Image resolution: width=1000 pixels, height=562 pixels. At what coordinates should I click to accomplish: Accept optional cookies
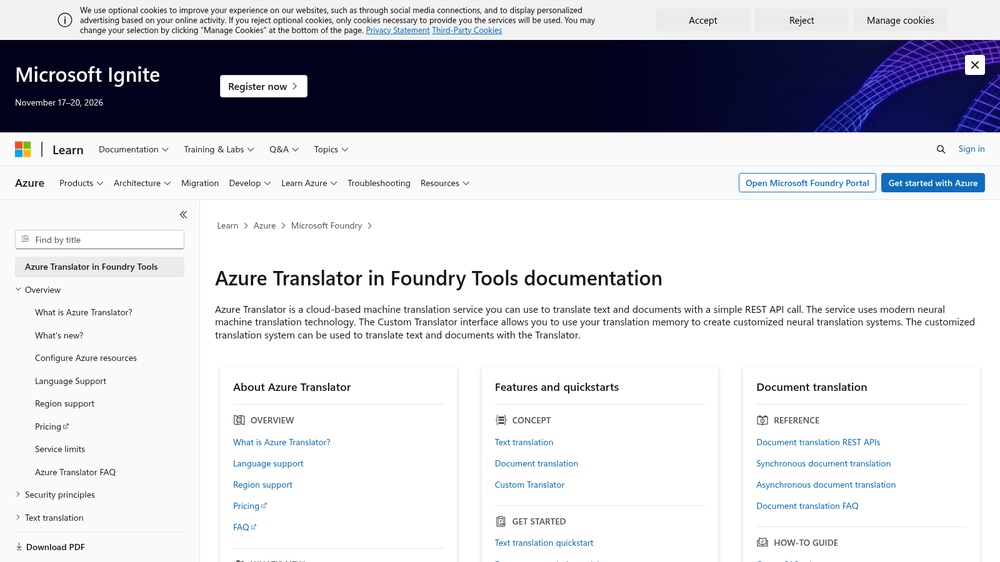pos(703,20)
